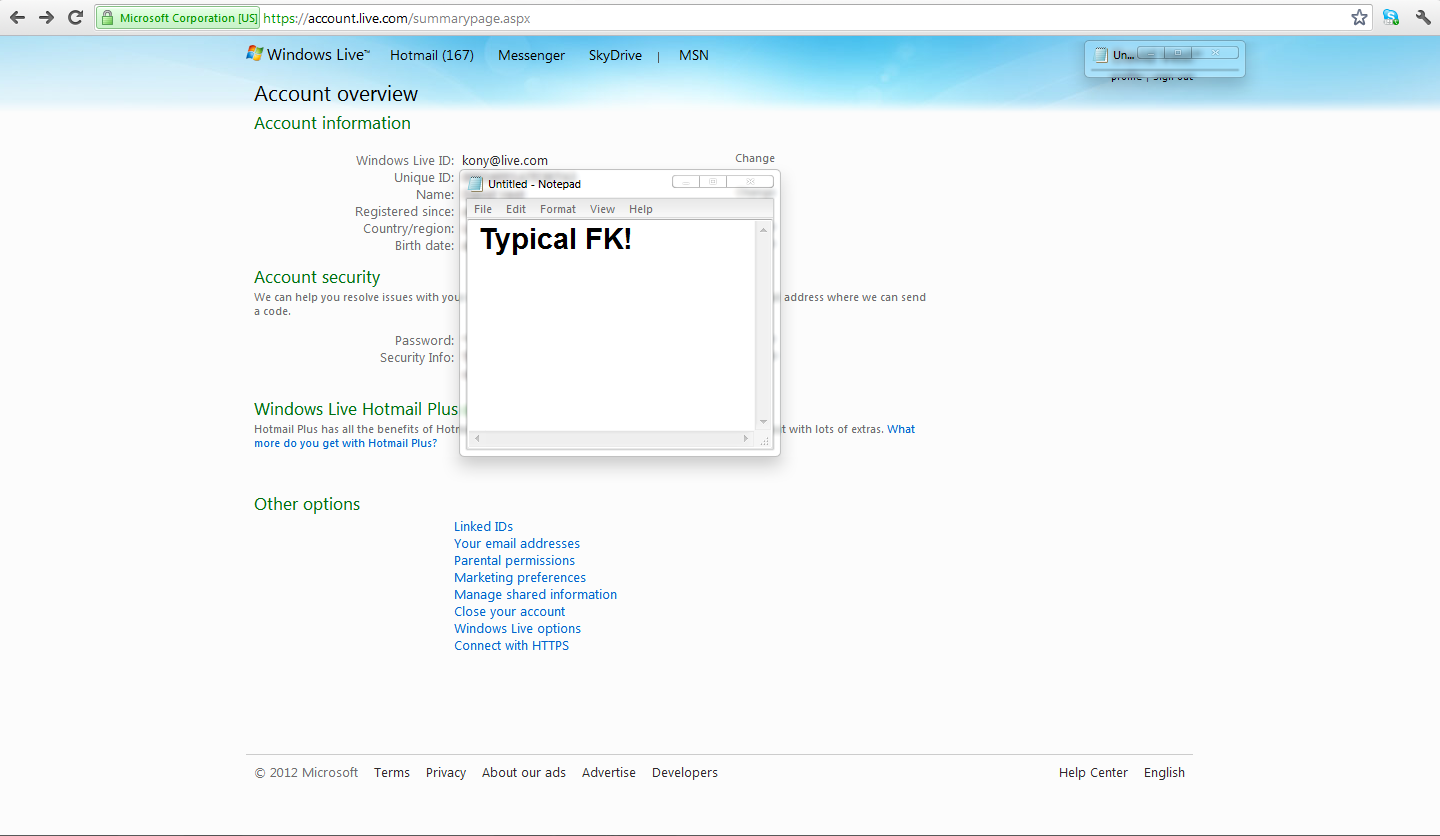This screenshot has height=836, width=1440.
Task: Open Notepad's Format menu
Action: click(558, 209)
